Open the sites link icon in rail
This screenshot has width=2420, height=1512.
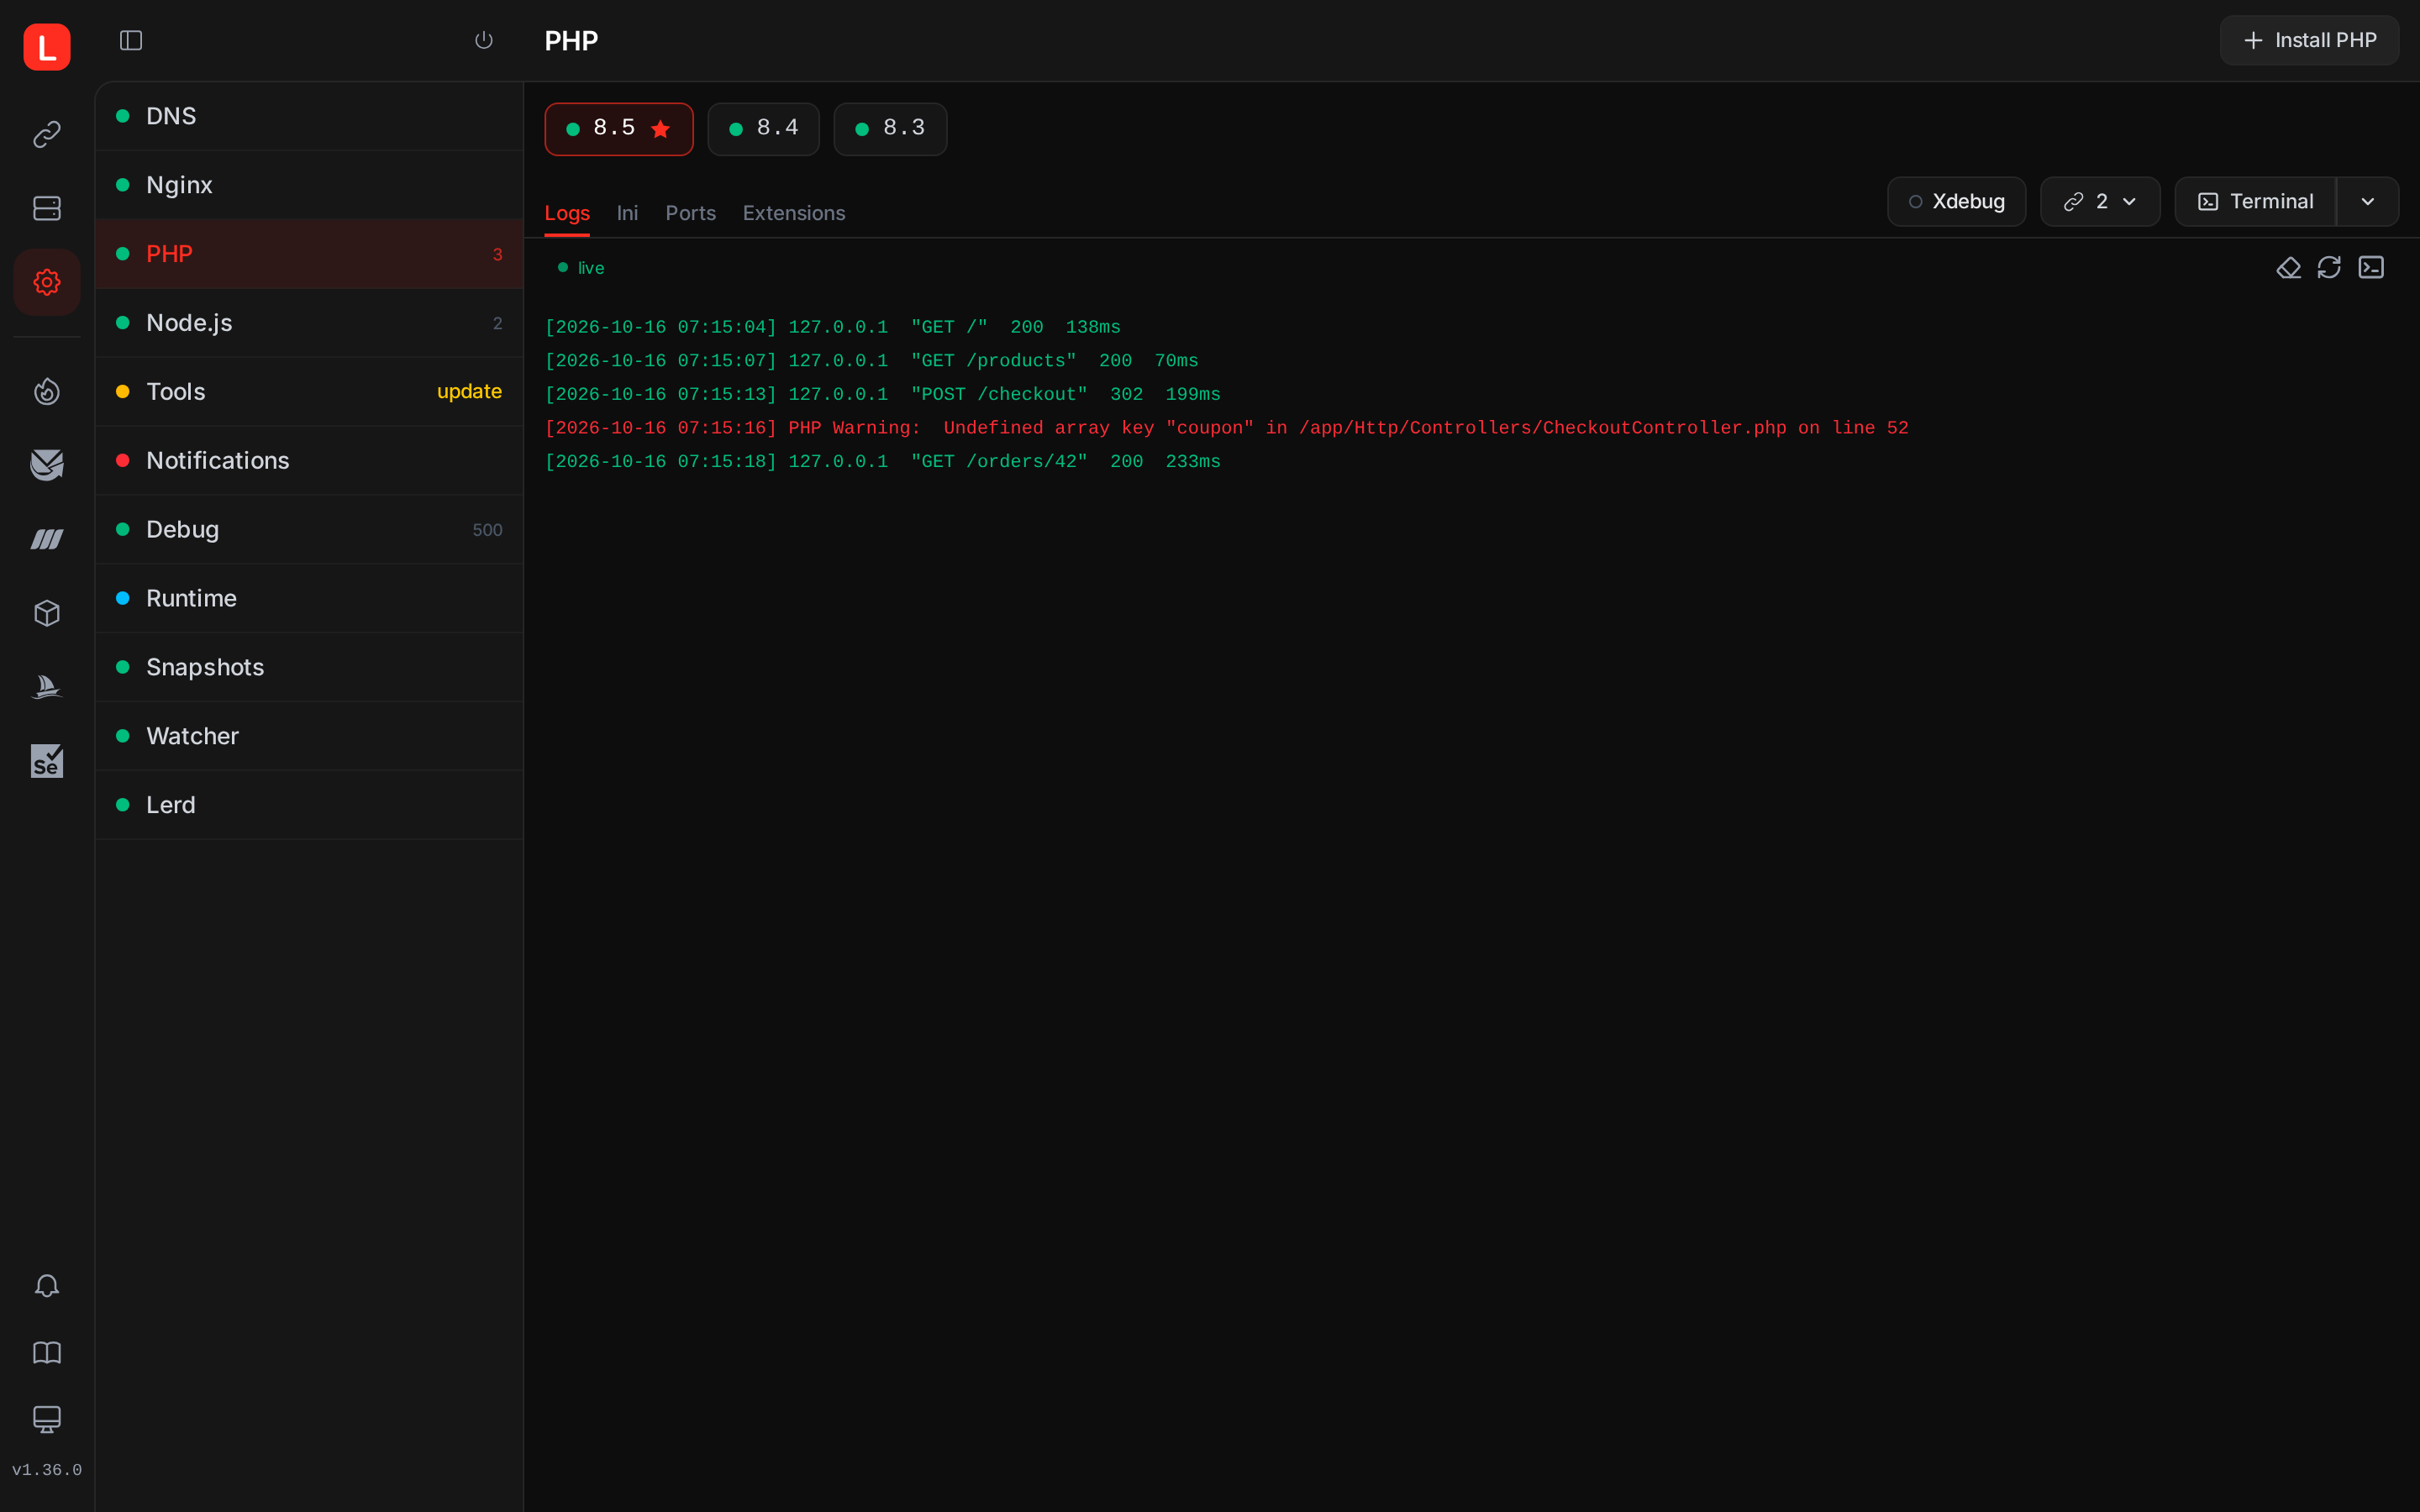point(47,134)
